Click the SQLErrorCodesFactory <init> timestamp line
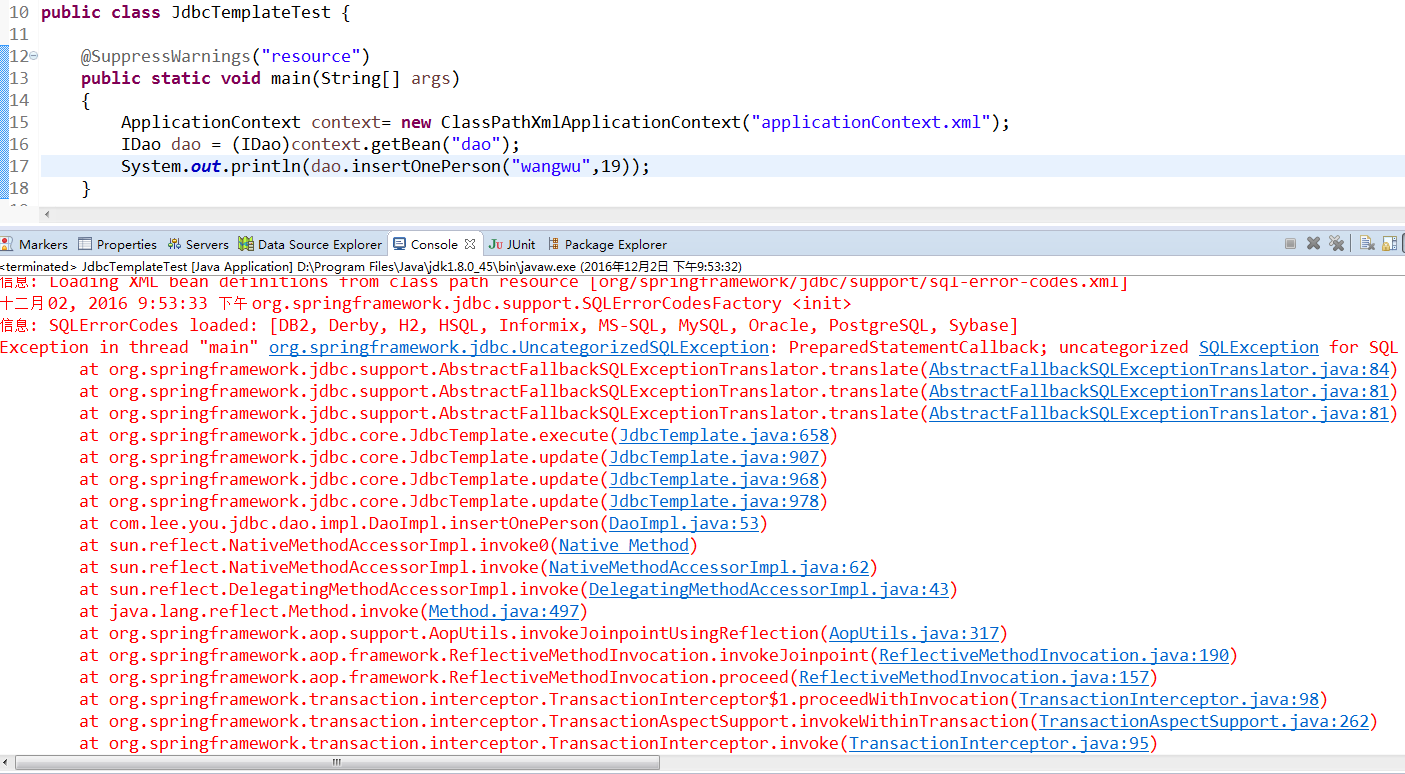Screen dimensions: 1405x774 [x=426, y=303]
